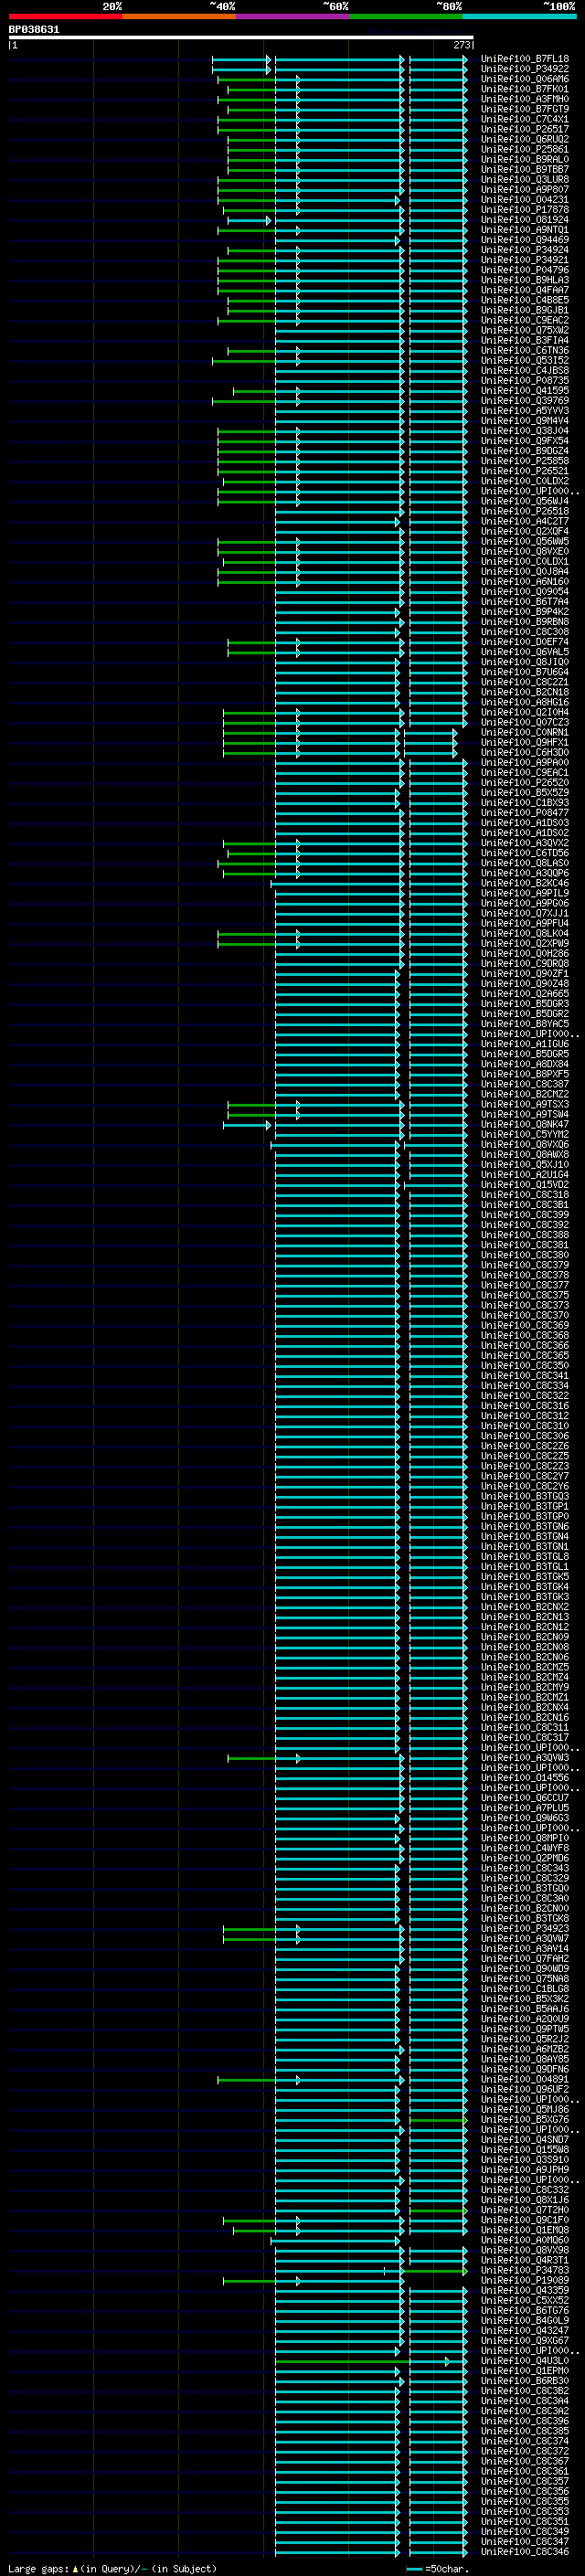The width and height of the screenshot is (585, 2576).
Task: Open hit UniRef100_B7FL18
Action: point(524,59)
